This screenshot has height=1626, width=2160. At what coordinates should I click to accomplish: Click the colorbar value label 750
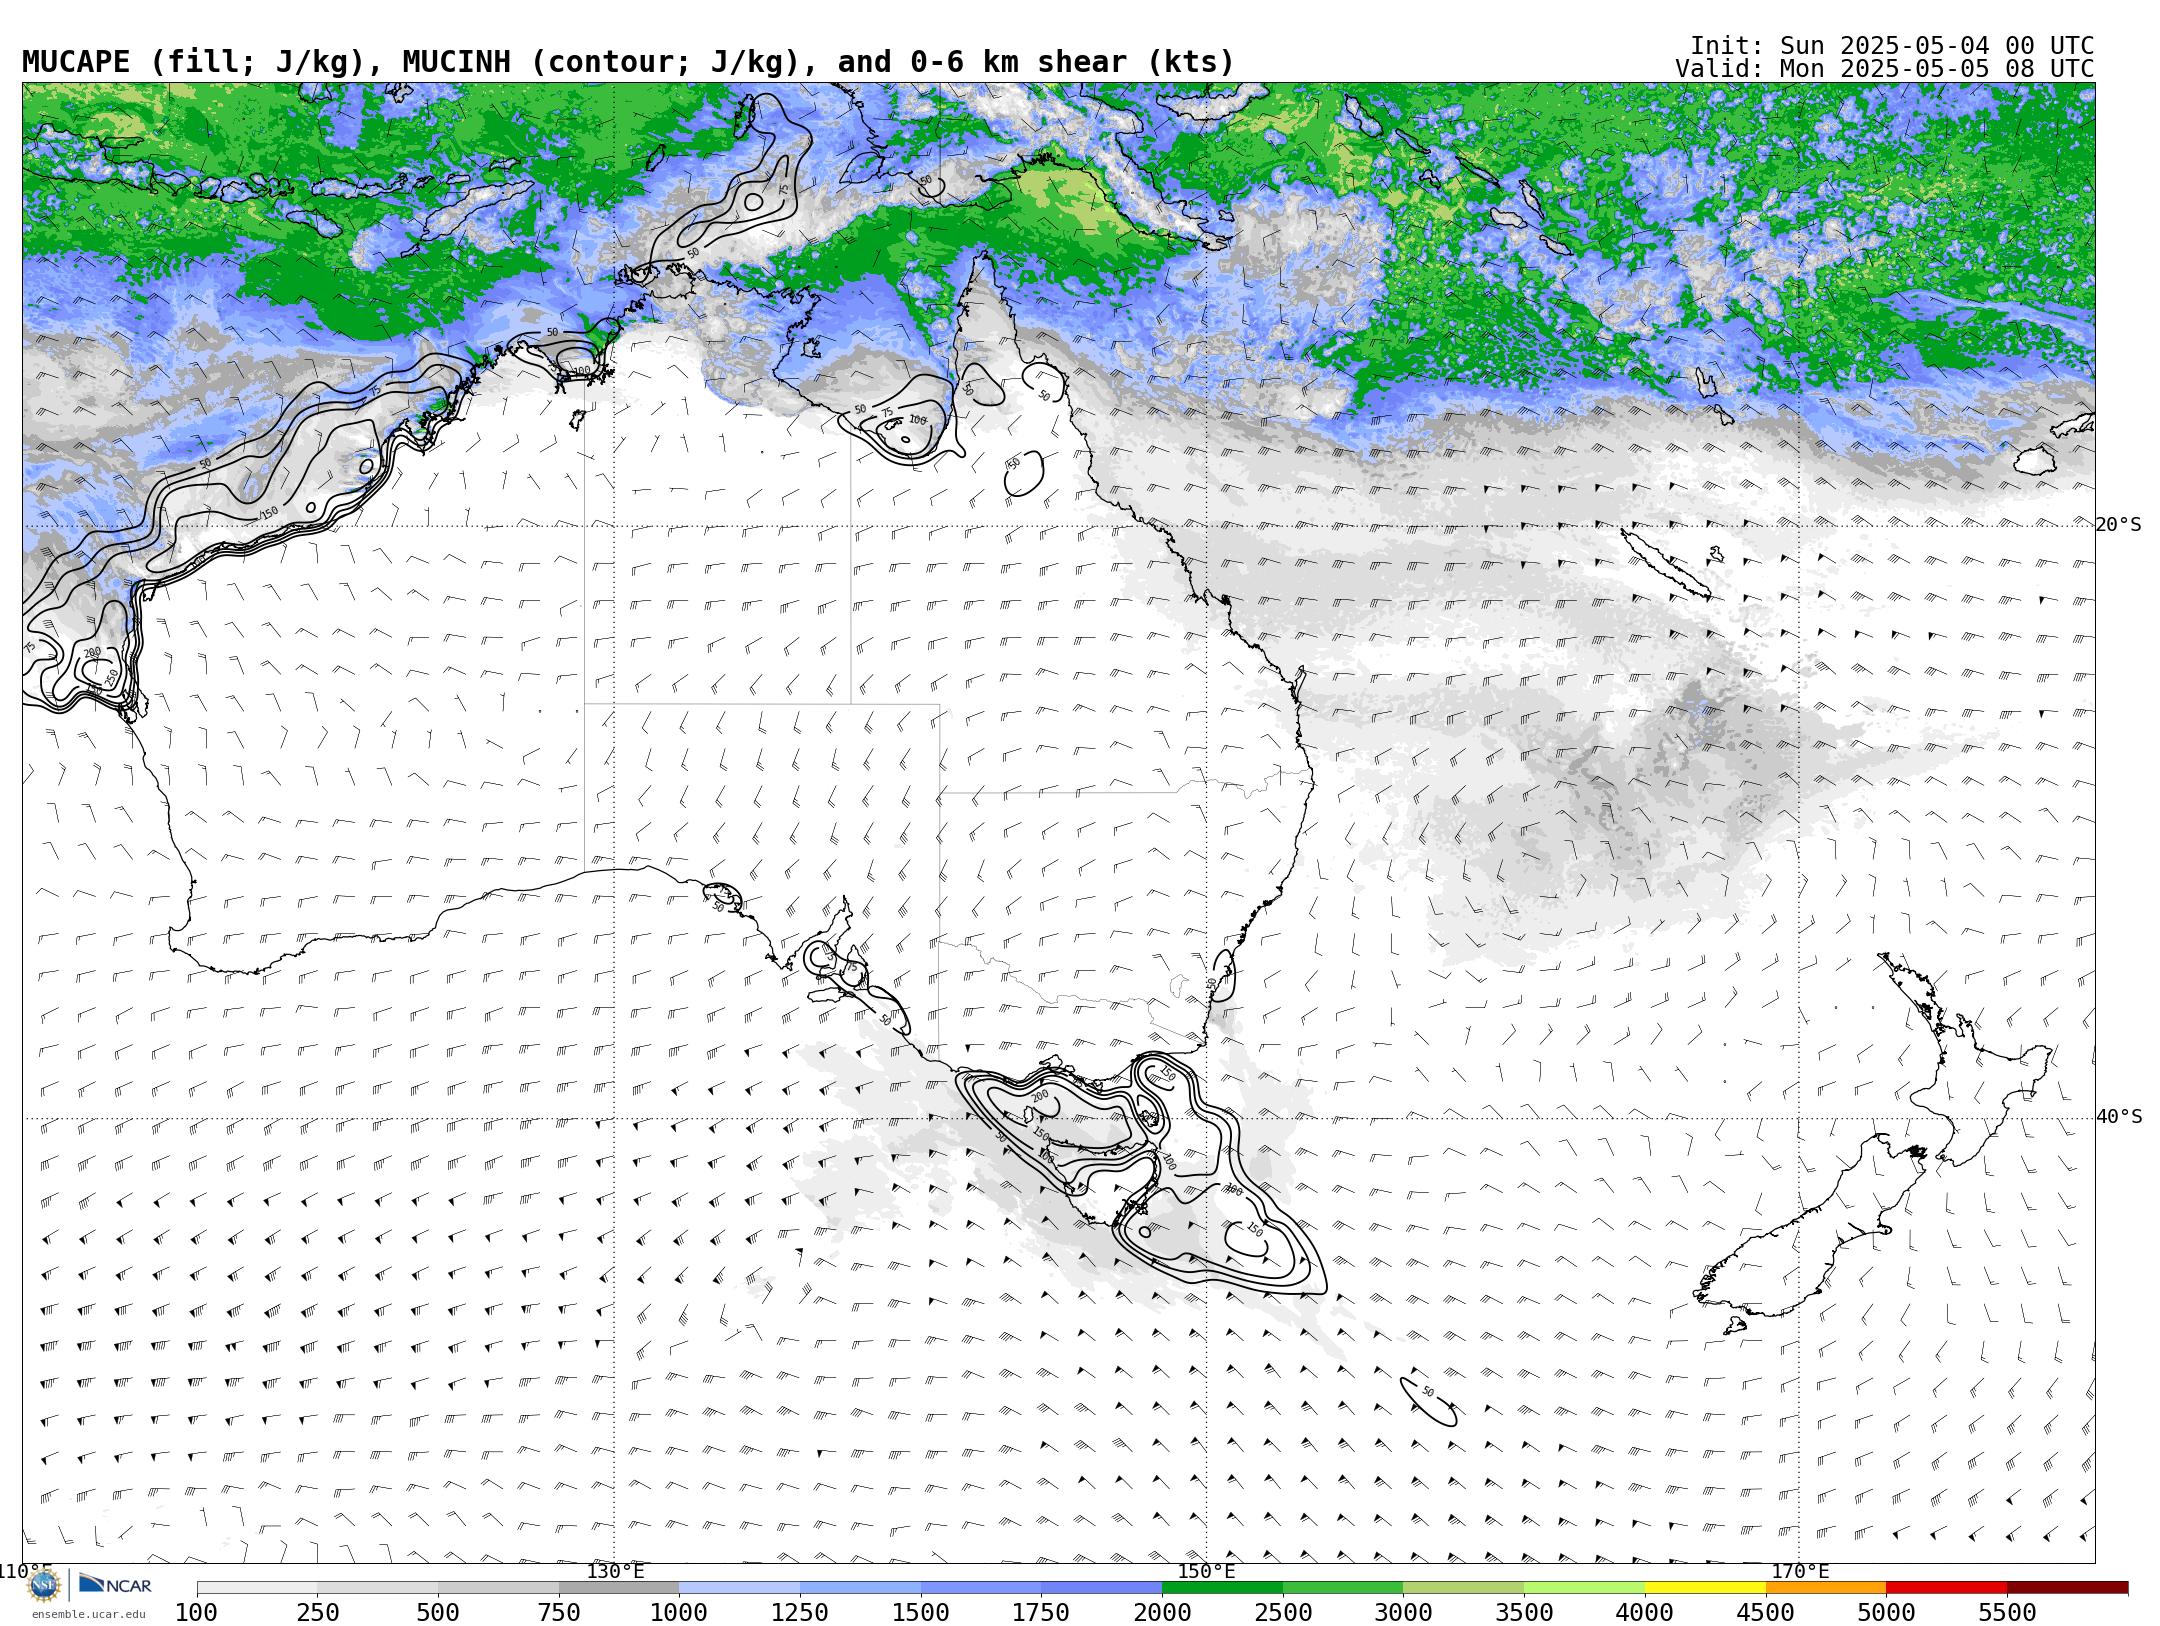point(559,1613)
